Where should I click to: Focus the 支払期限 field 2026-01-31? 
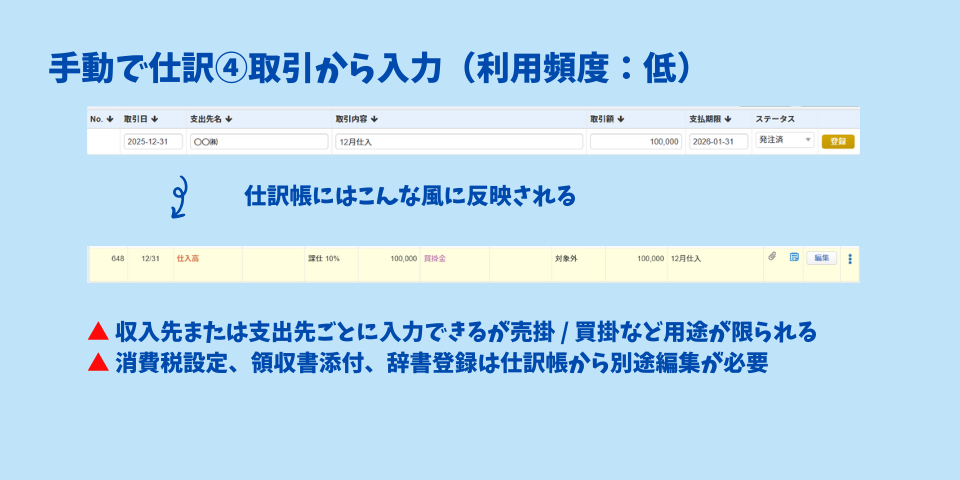pyautogui.click(x=719, y=141)
